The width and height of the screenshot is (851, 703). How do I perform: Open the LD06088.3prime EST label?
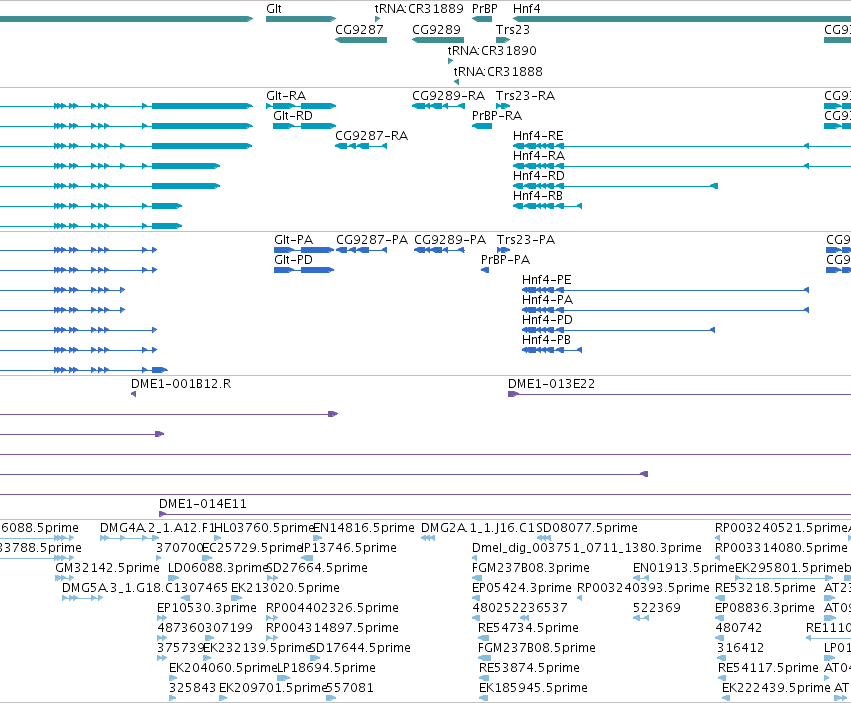[218, 568]
